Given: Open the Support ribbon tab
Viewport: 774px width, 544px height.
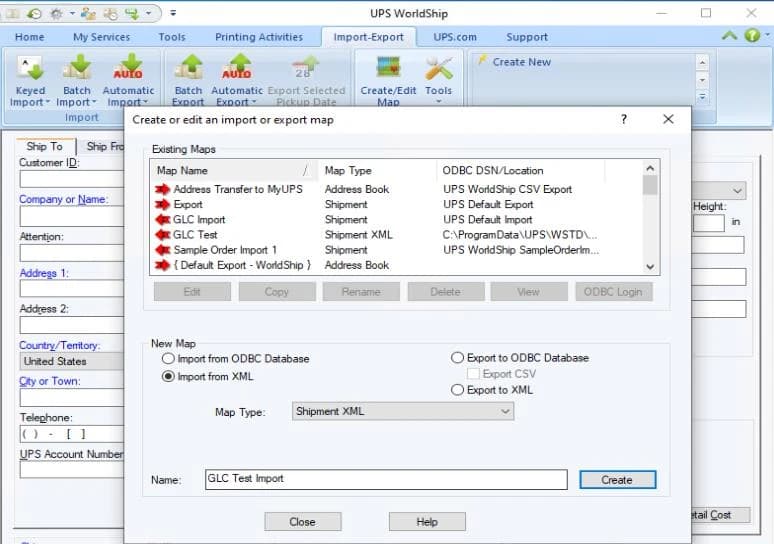Looking at the screenshot, I should tap(527, 37).
